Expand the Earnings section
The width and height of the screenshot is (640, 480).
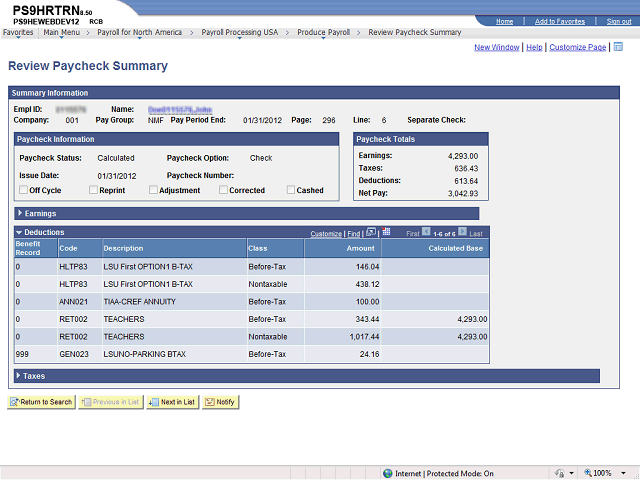coord(20,213)
